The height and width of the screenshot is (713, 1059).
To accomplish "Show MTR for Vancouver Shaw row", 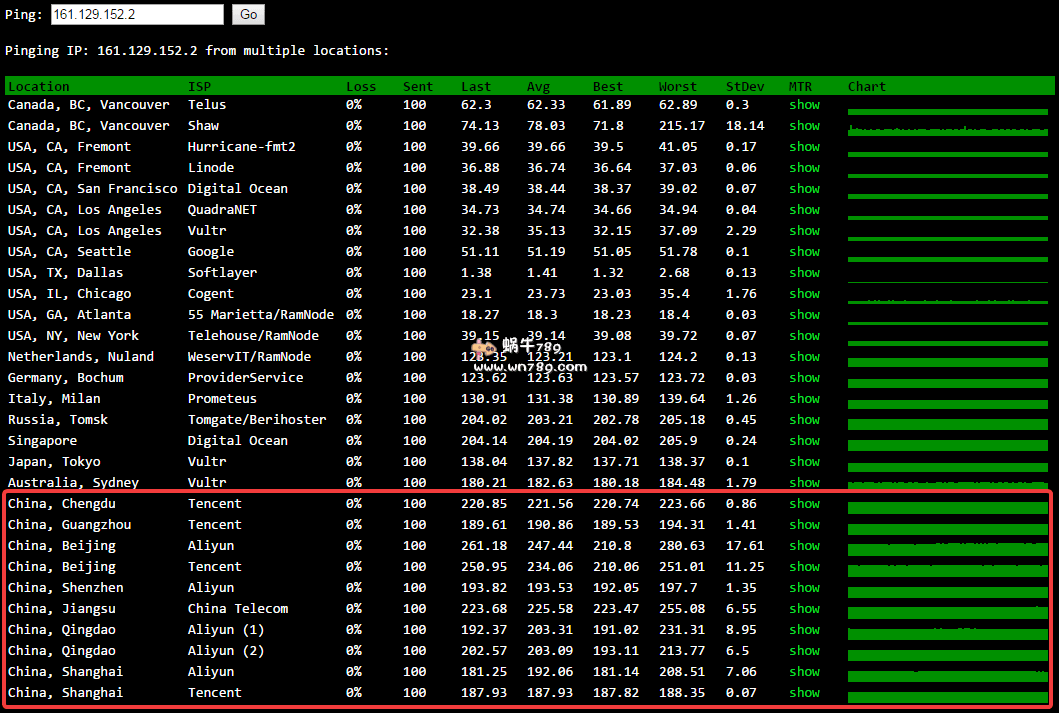I will pyautogui.click(x=804, y=126).
